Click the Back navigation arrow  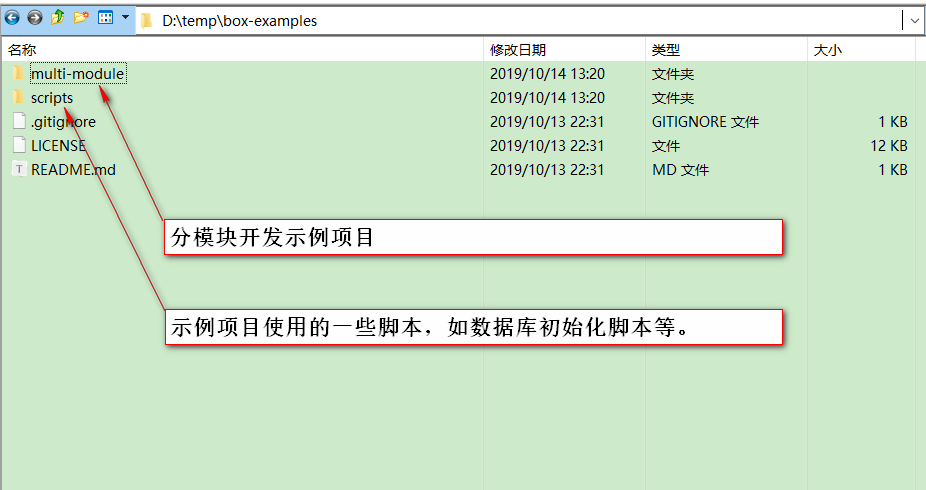pos(12,18)
